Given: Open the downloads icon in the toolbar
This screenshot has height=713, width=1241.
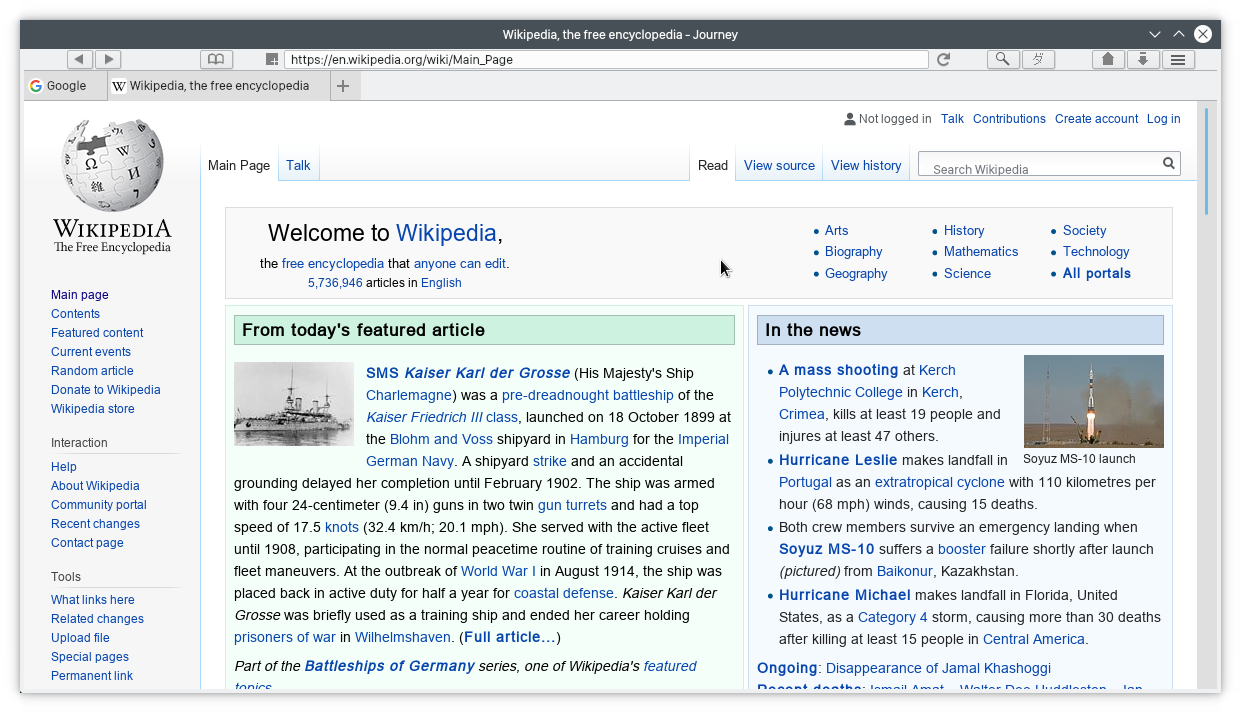Looking at the screenshot, I should [1143, 59].
